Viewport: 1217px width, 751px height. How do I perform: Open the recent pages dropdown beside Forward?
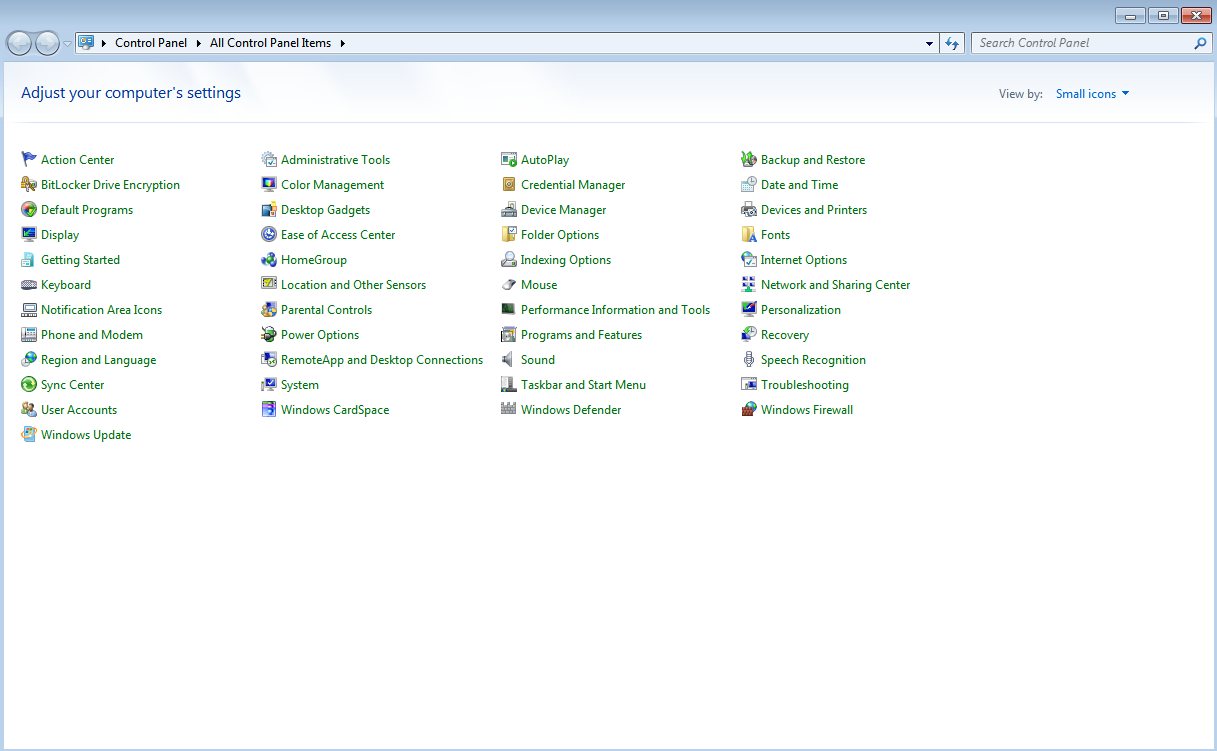click(x=67, y=43)
